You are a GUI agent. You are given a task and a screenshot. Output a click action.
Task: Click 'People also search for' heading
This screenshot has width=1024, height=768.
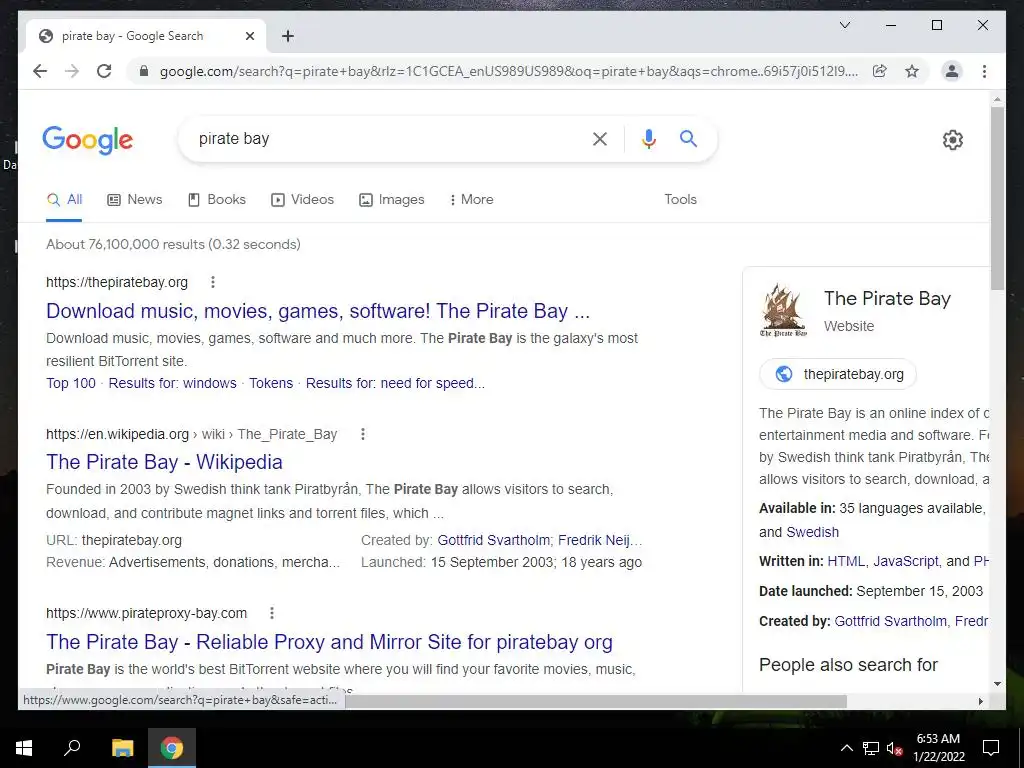[x=848, y=665]
